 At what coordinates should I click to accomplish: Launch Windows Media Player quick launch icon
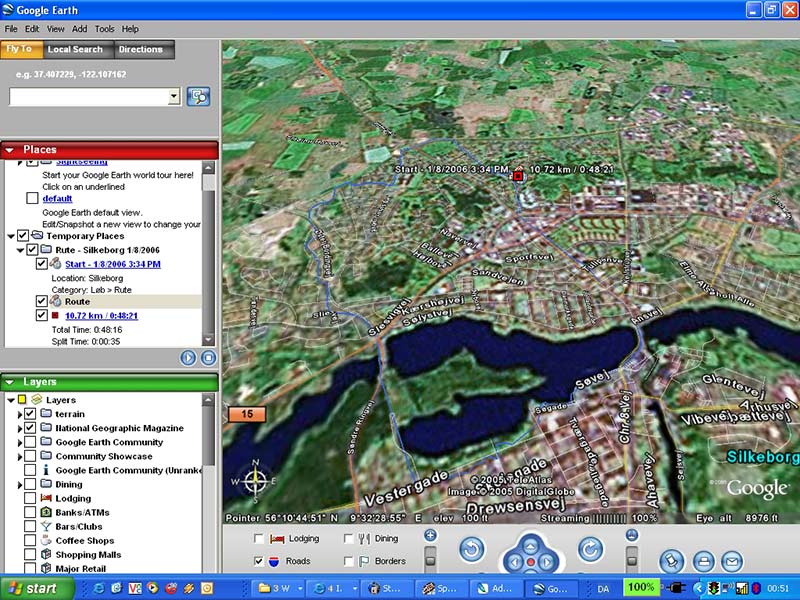coord(153,588)
